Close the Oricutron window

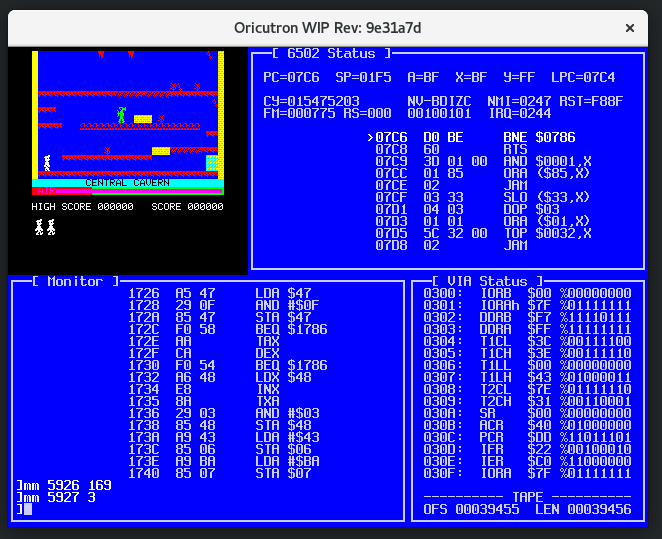(629, 28)
